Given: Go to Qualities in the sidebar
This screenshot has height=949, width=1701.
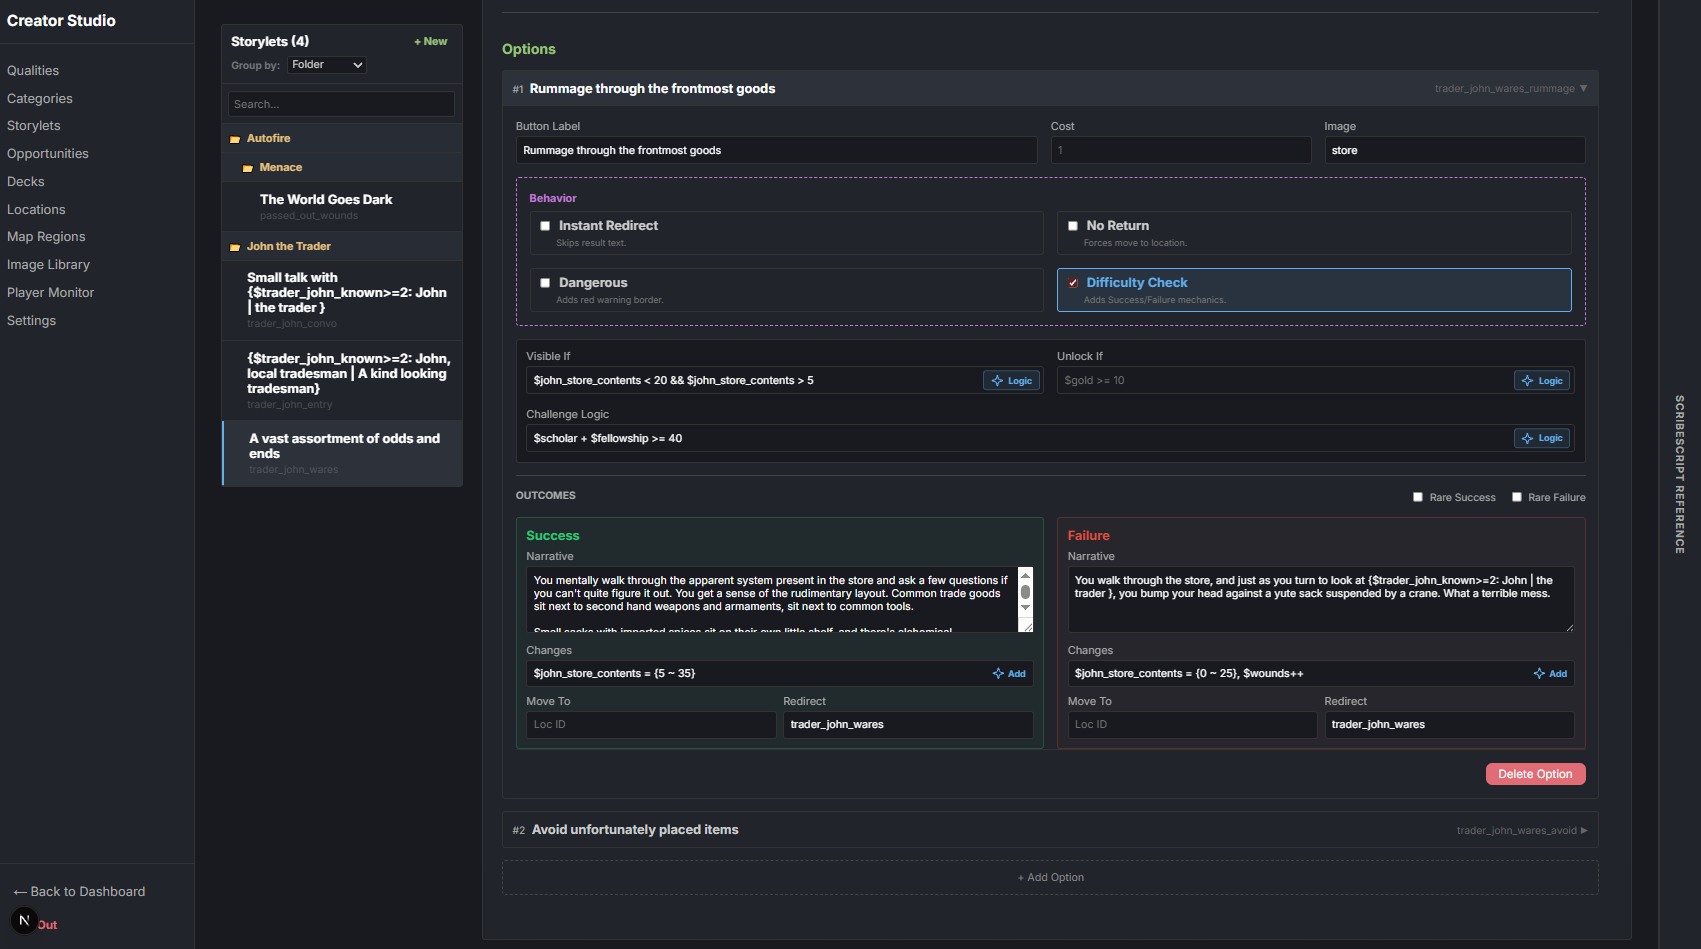Looking at the screenshot, I should pyautogui.click(x=33, y=71).
